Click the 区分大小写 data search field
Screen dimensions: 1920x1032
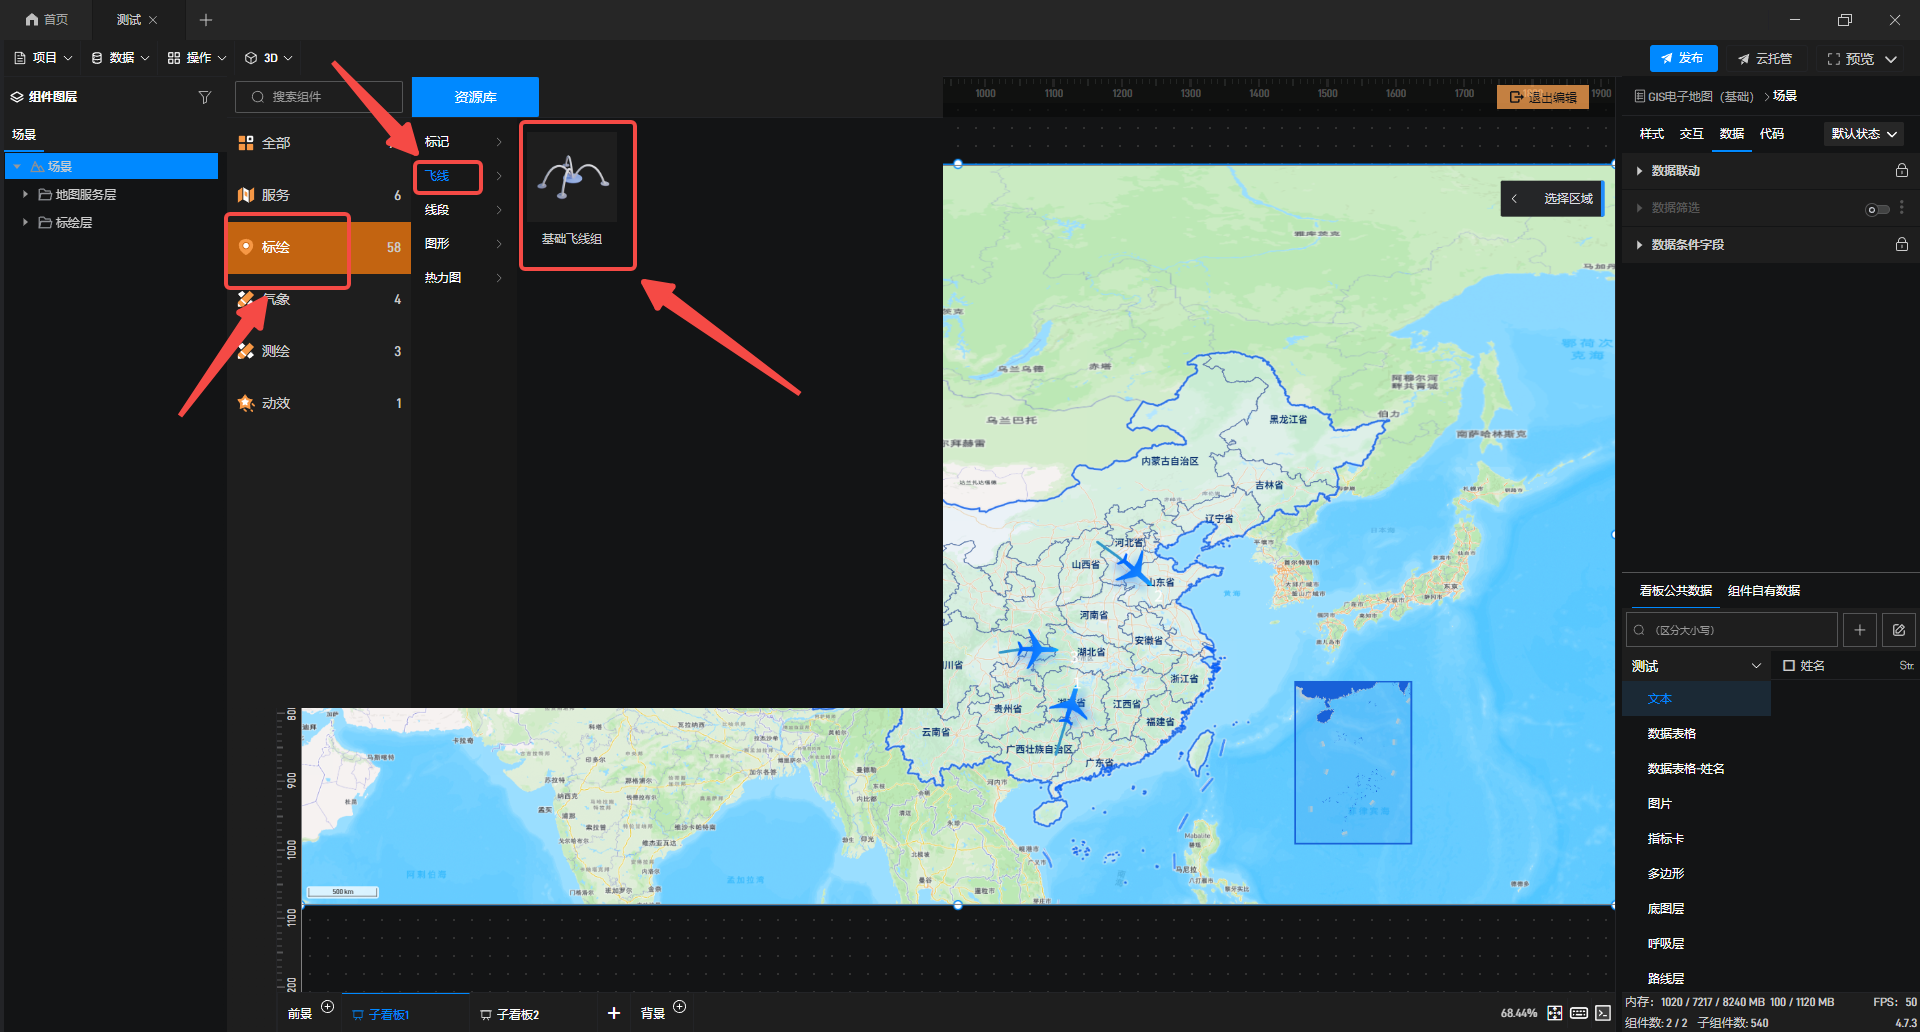click(x=1732, y=630)
